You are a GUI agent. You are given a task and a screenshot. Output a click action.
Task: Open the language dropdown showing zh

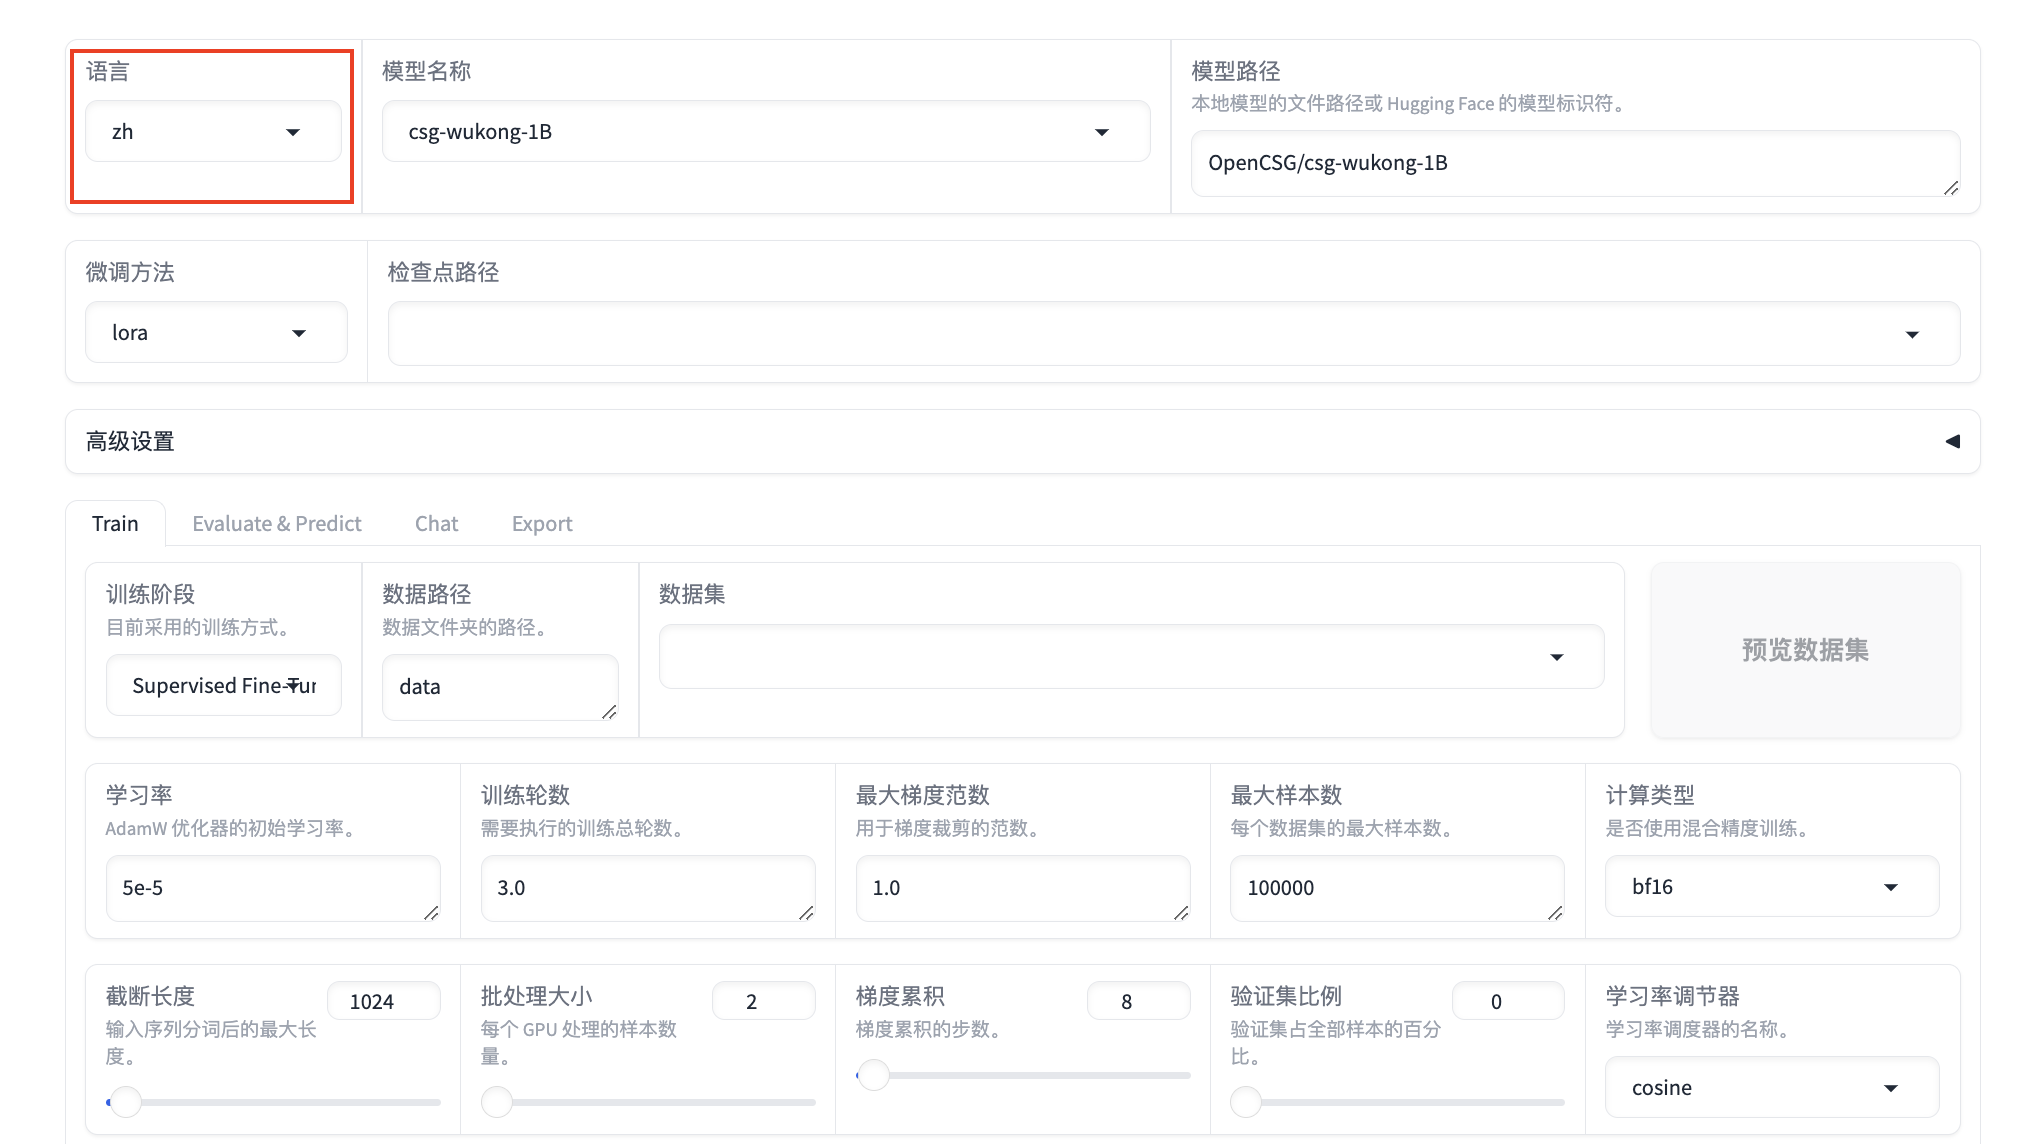tap(212, 132)
